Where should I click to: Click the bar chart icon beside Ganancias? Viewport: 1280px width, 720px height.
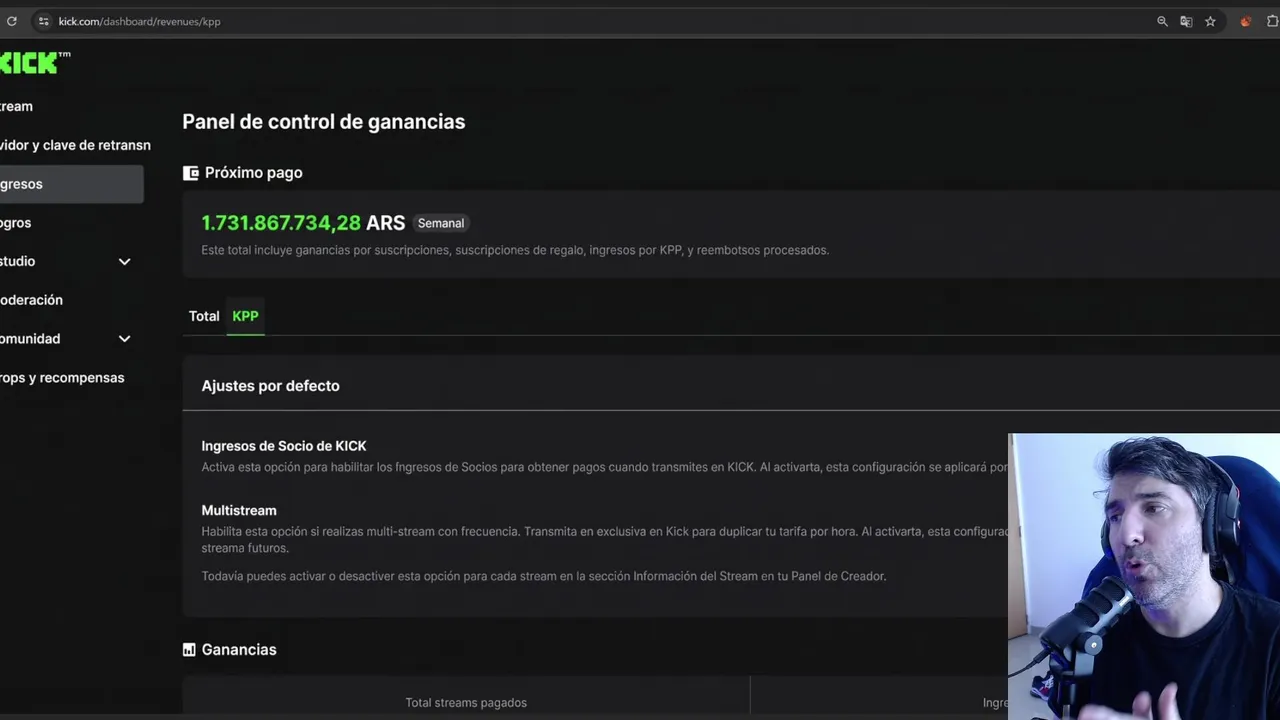coord(189,650)
